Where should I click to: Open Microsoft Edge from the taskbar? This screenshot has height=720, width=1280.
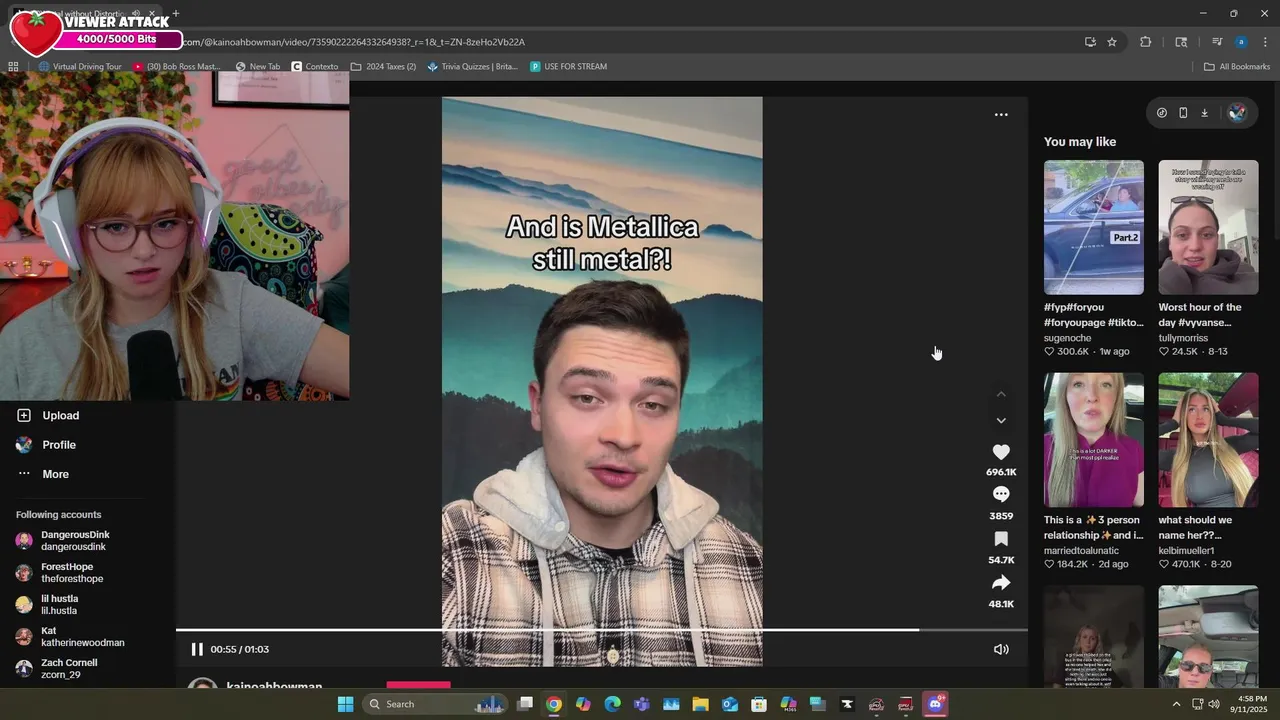(x=613, y=704)
